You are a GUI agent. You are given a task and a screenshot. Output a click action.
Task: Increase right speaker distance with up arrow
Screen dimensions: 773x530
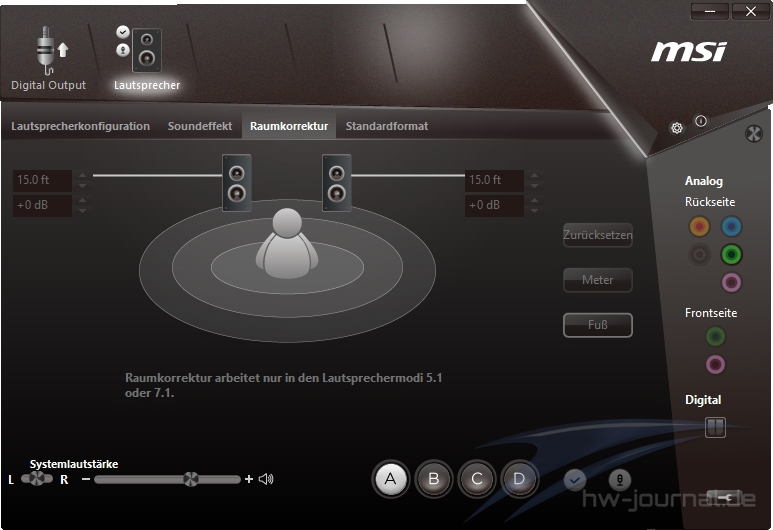click(534, 175)
